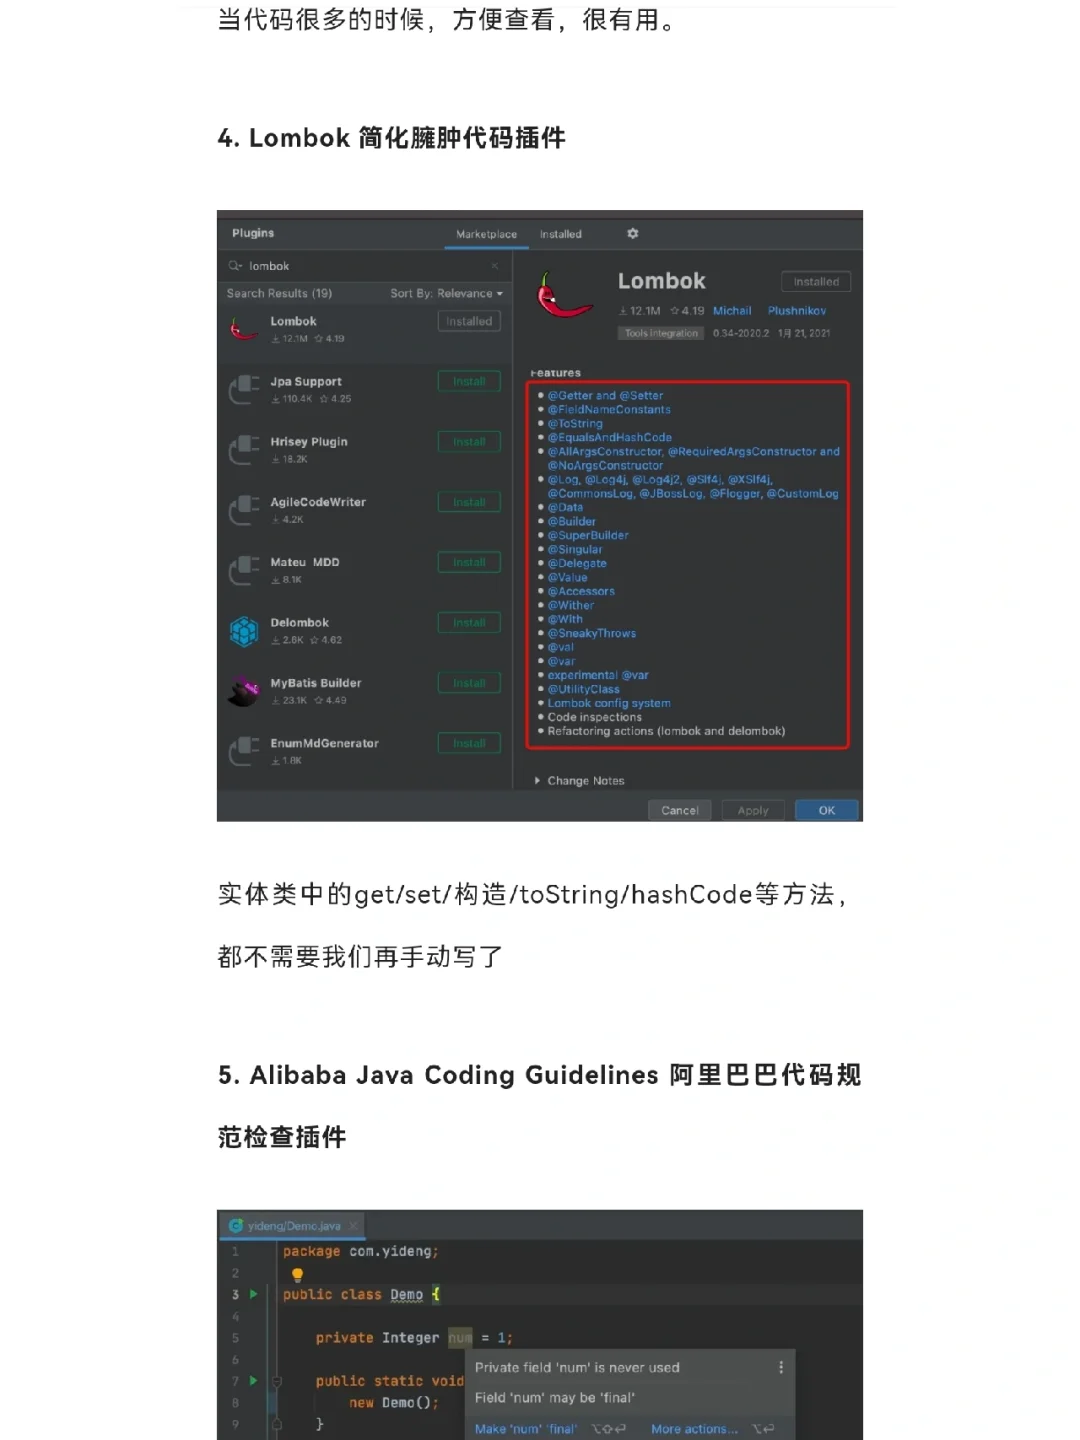Open the @Builder feature link
The image size is (1080, 1440).
coord(571,522)
